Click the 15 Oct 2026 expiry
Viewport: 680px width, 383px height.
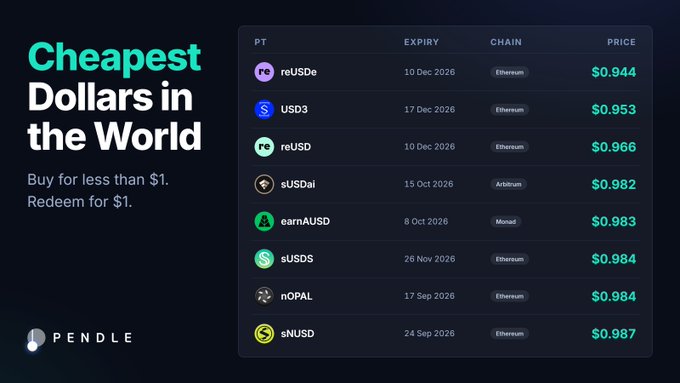pyautogui.click(x=428, y=184)
